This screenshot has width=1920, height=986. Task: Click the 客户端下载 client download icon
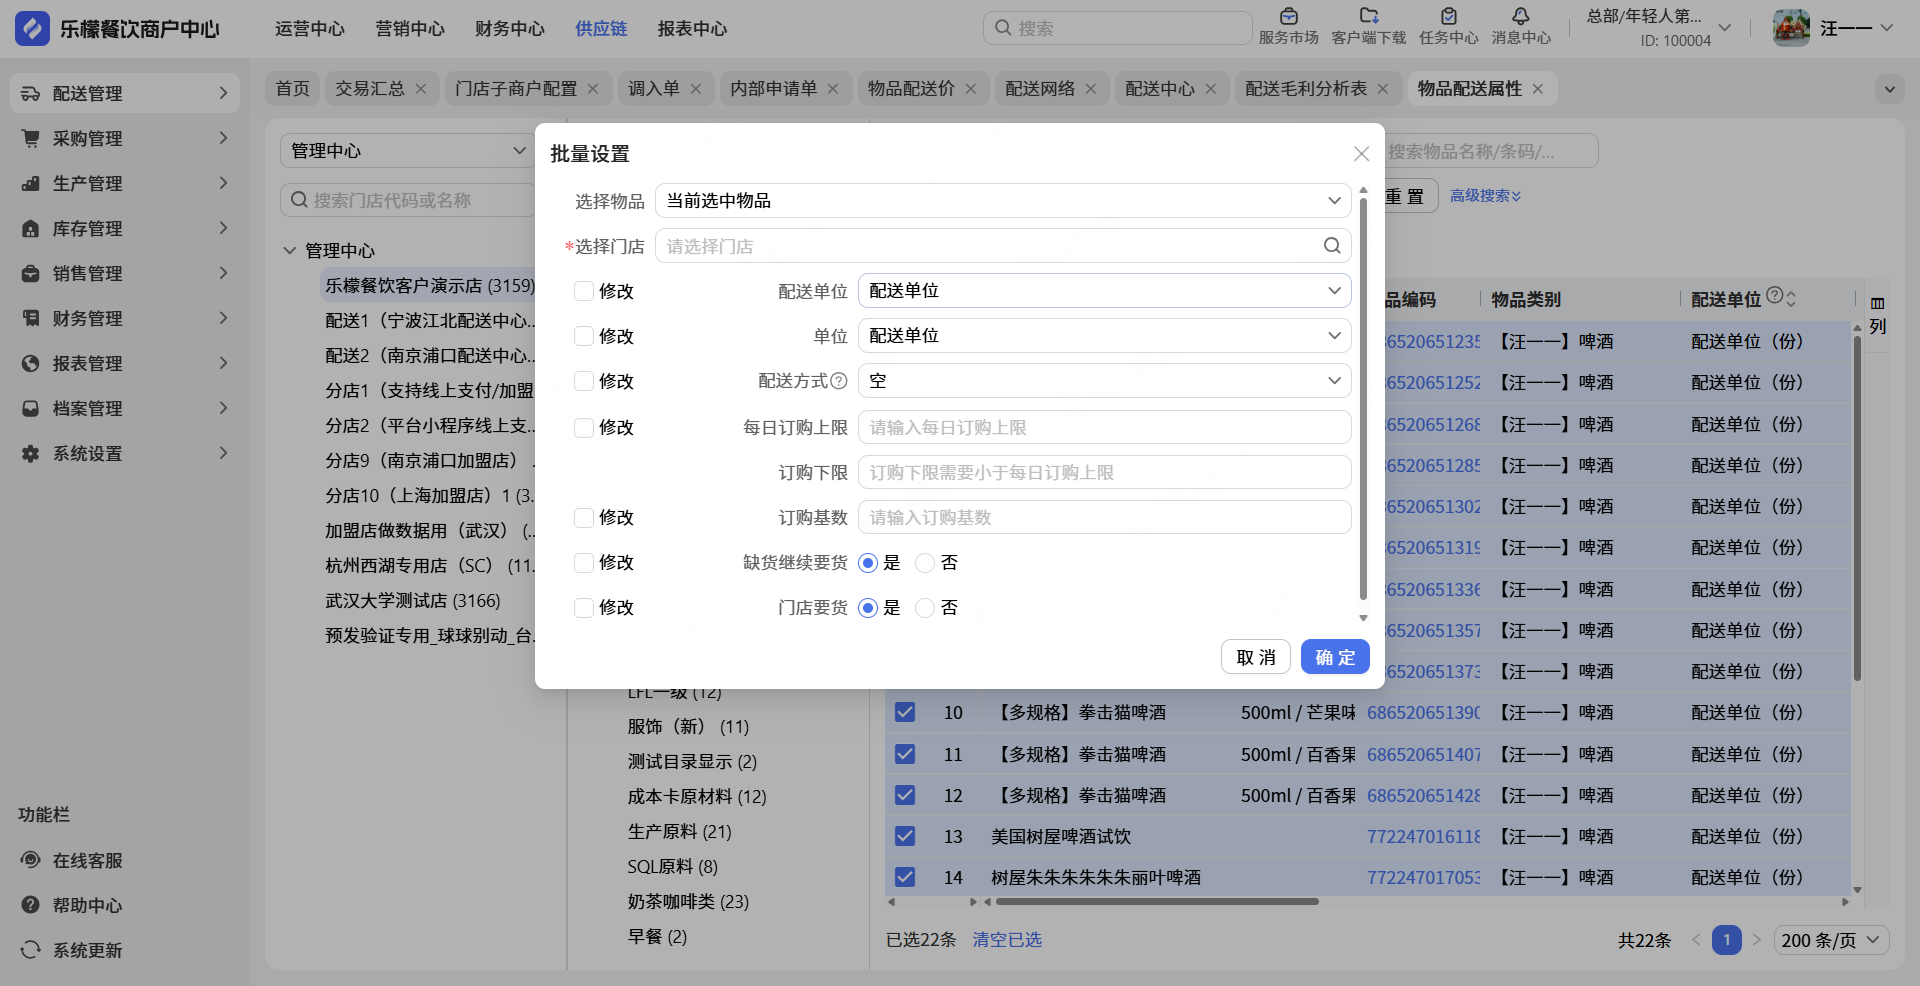pos(1368,17)
